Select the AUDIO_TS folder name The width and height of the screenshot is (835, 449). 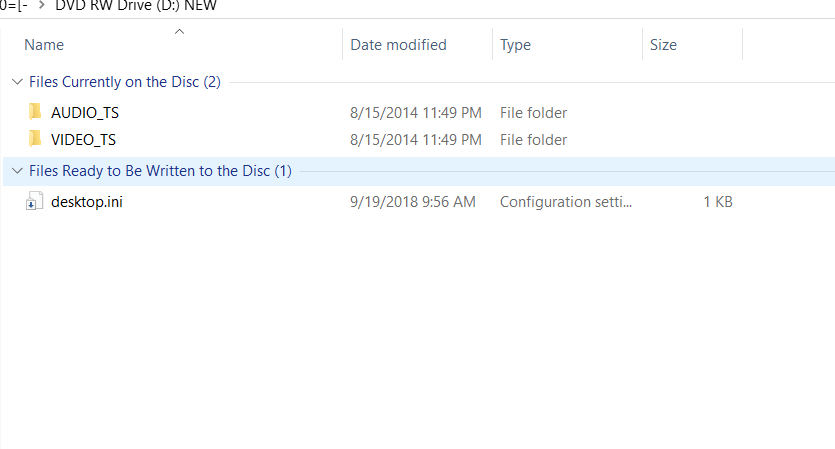point(85,113)
